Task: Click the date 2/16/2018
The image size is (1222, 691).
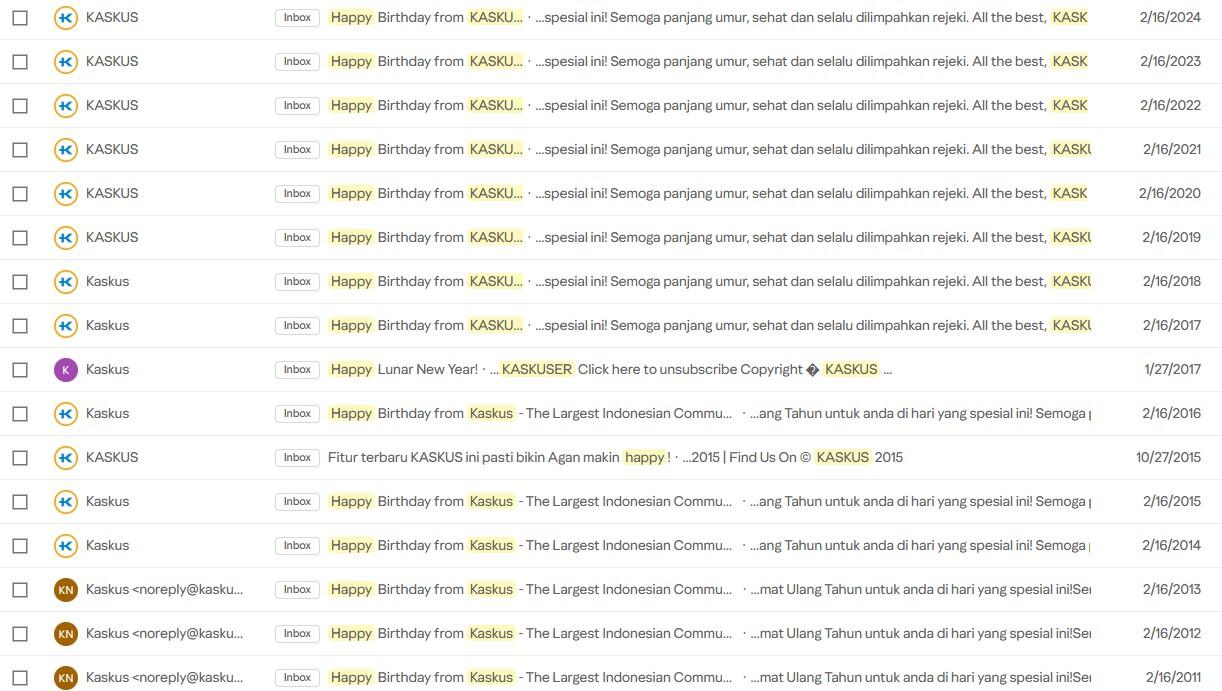Action: (x=1170, y=281)
